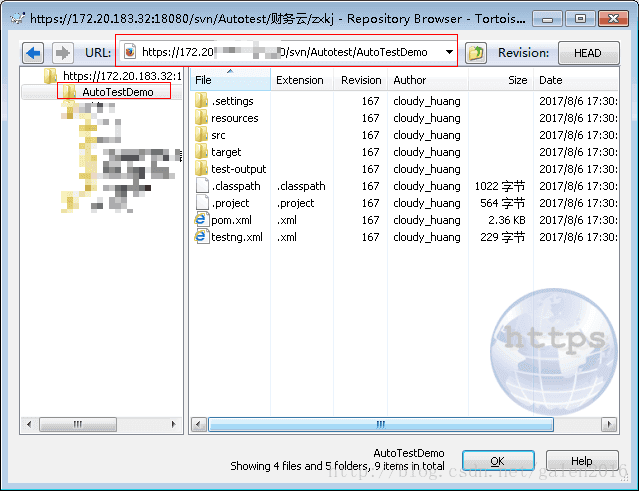Select the target row name
Screen dimensions: 639x491
[x=226, y=152]
